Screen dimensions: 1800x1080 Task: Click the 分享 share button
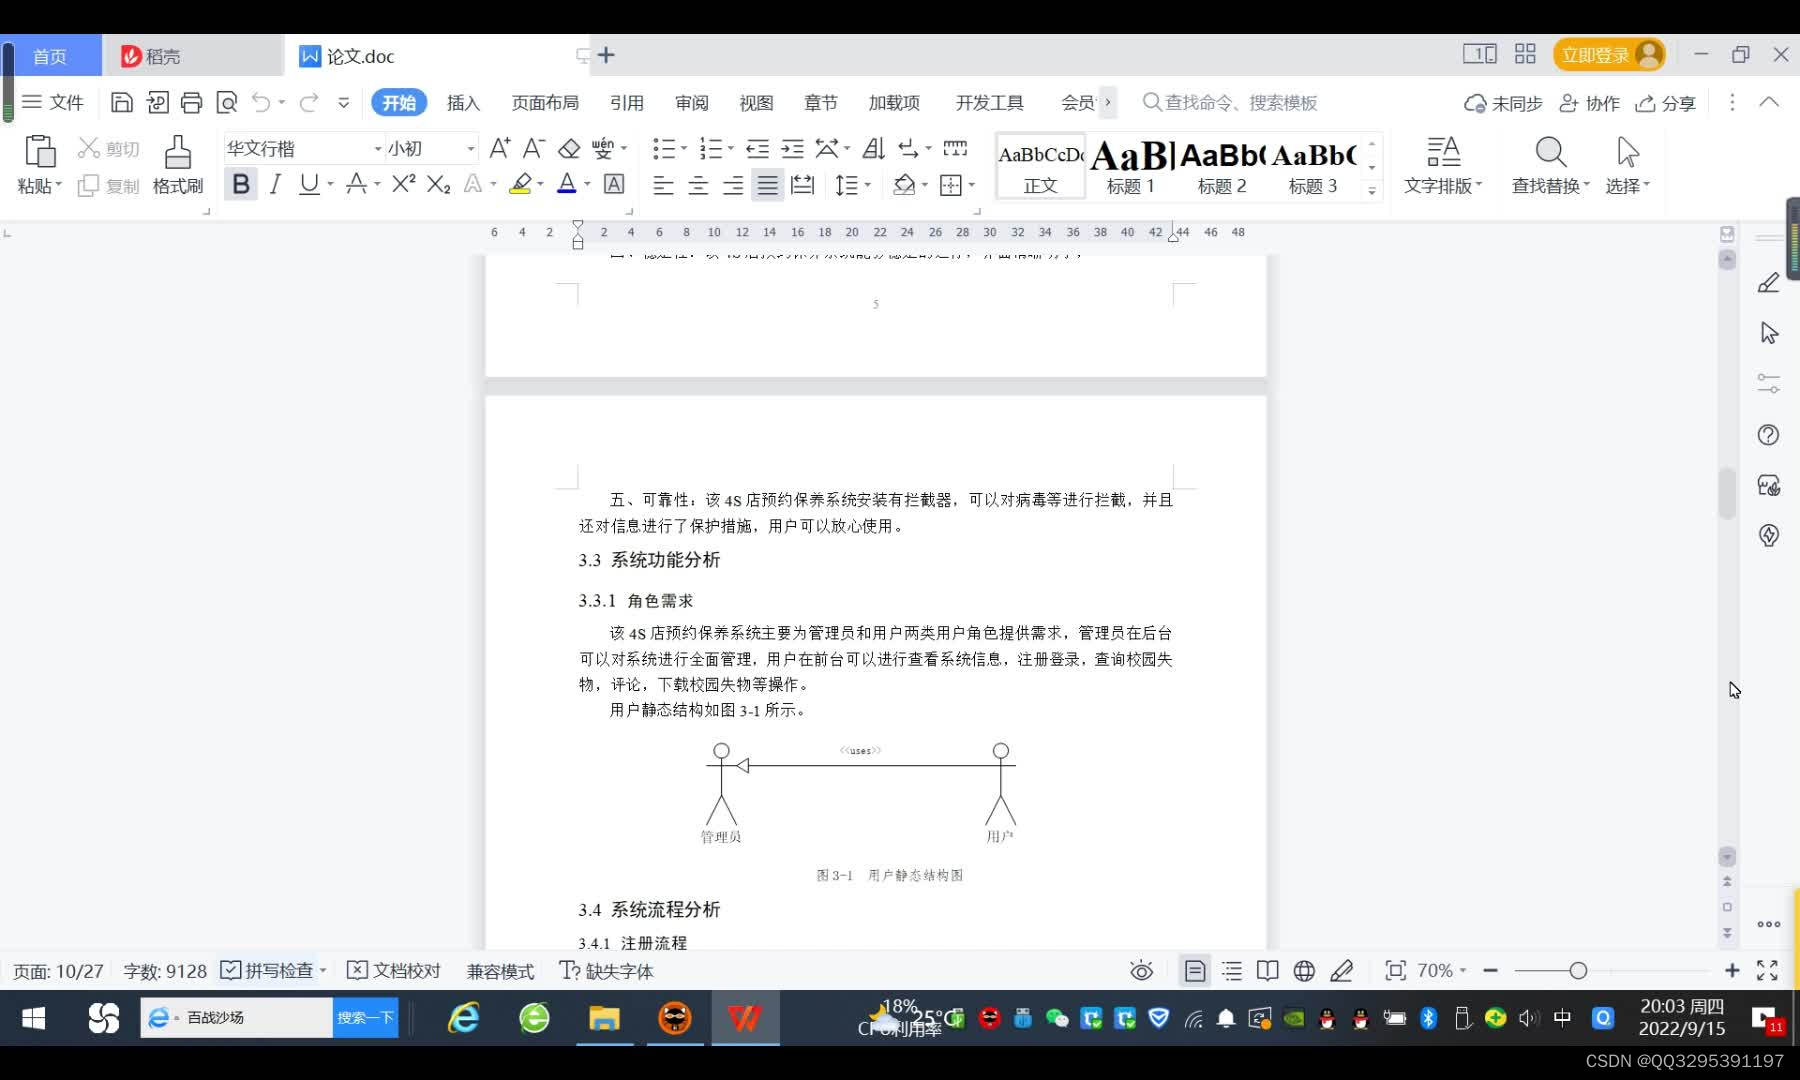tap(1666, 103)
